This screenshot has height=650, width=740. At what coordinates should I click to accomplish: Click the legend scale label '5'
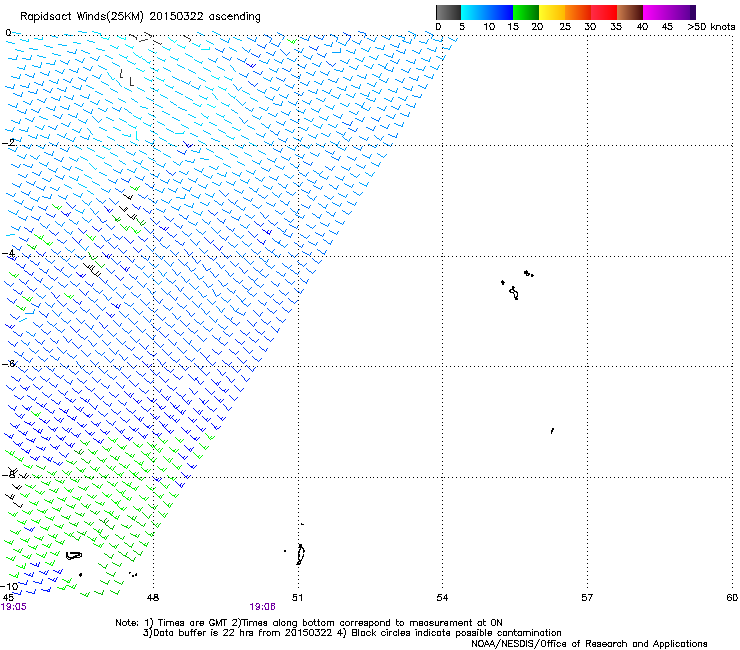pyautogui.click(x=462, y=27)
